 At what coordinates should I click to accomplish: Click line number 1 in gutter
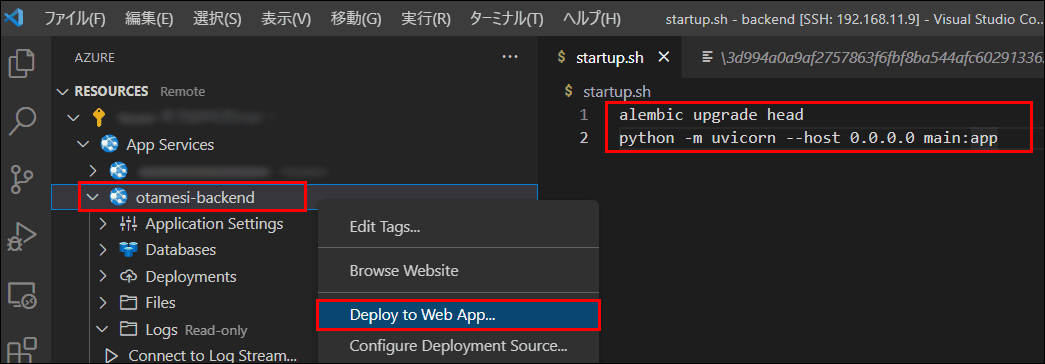point(584,115)
